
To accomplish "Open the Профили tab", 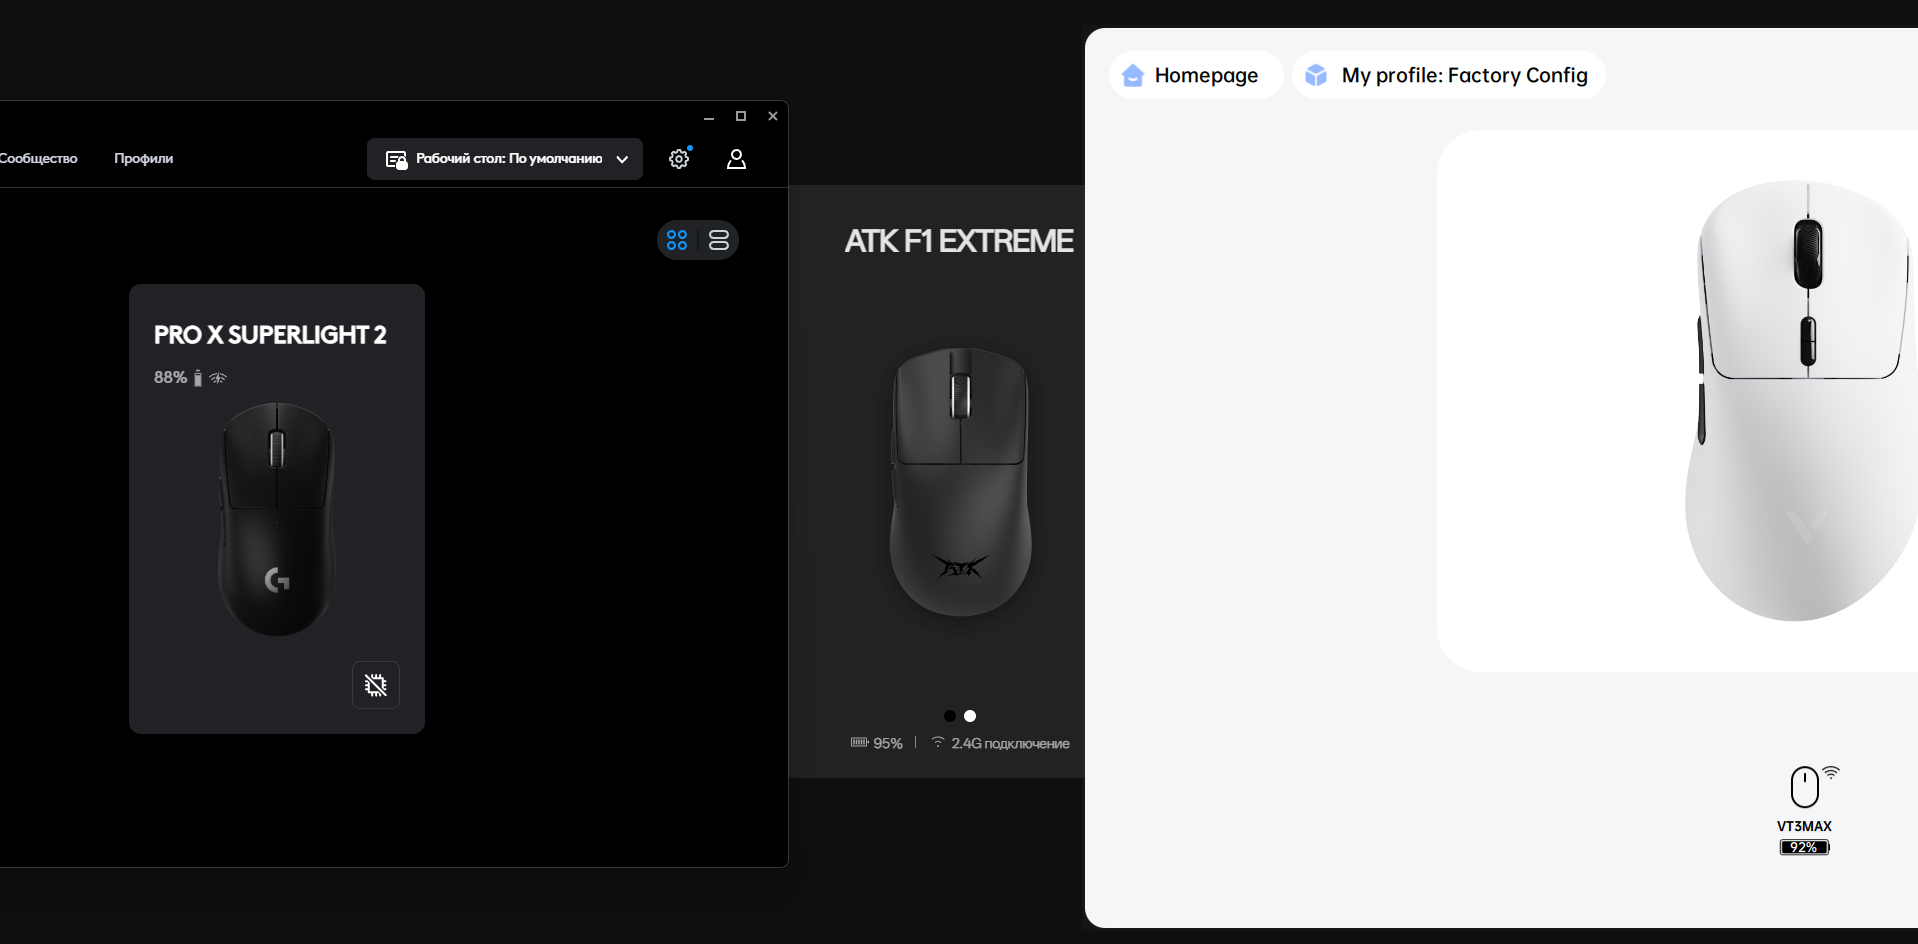I will point(143,158).
